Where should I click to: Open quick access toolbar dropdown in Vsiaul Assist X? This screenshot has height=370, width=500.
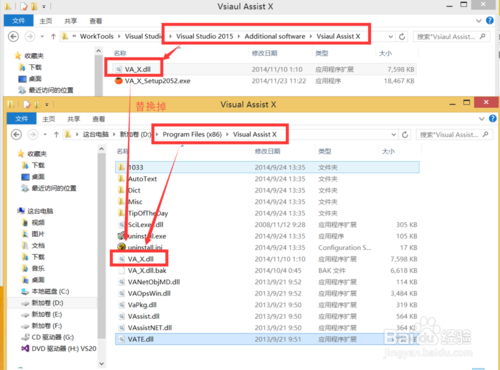click(x=44, y=6)
